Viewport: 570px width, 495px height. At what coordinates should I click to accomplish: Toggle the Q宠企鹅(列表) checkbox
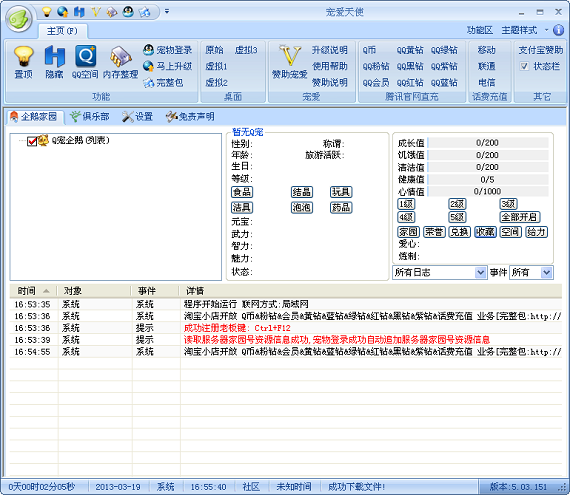[x=32, y=141]
